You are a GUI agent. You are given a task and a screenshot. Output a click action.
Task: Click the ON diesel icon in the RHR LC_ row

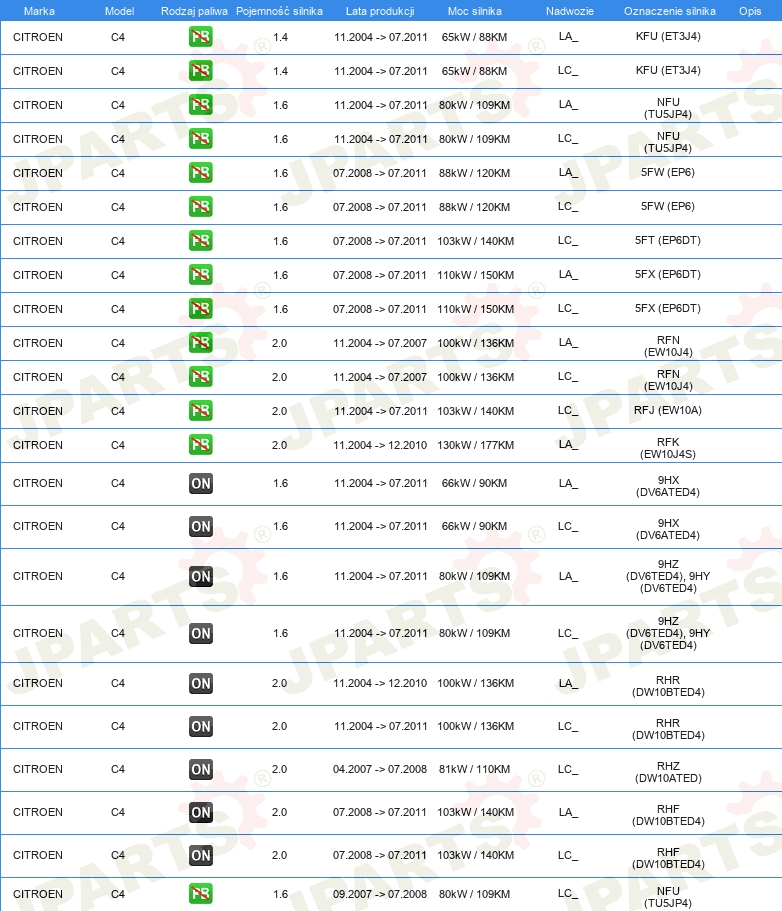pyautogui.click(x=200, y=726)
